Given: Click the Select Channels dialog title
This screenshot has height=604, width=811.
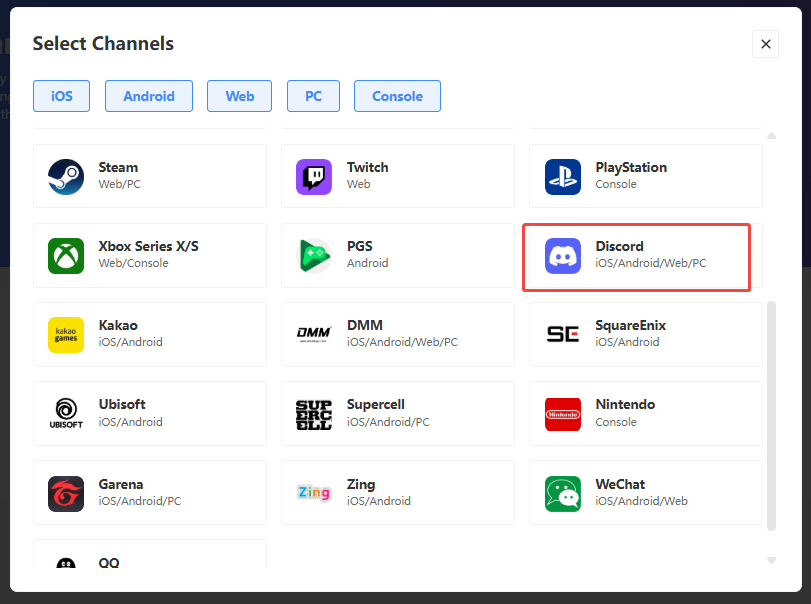Looking at the screenshot, I should click(x=103, y=43).
